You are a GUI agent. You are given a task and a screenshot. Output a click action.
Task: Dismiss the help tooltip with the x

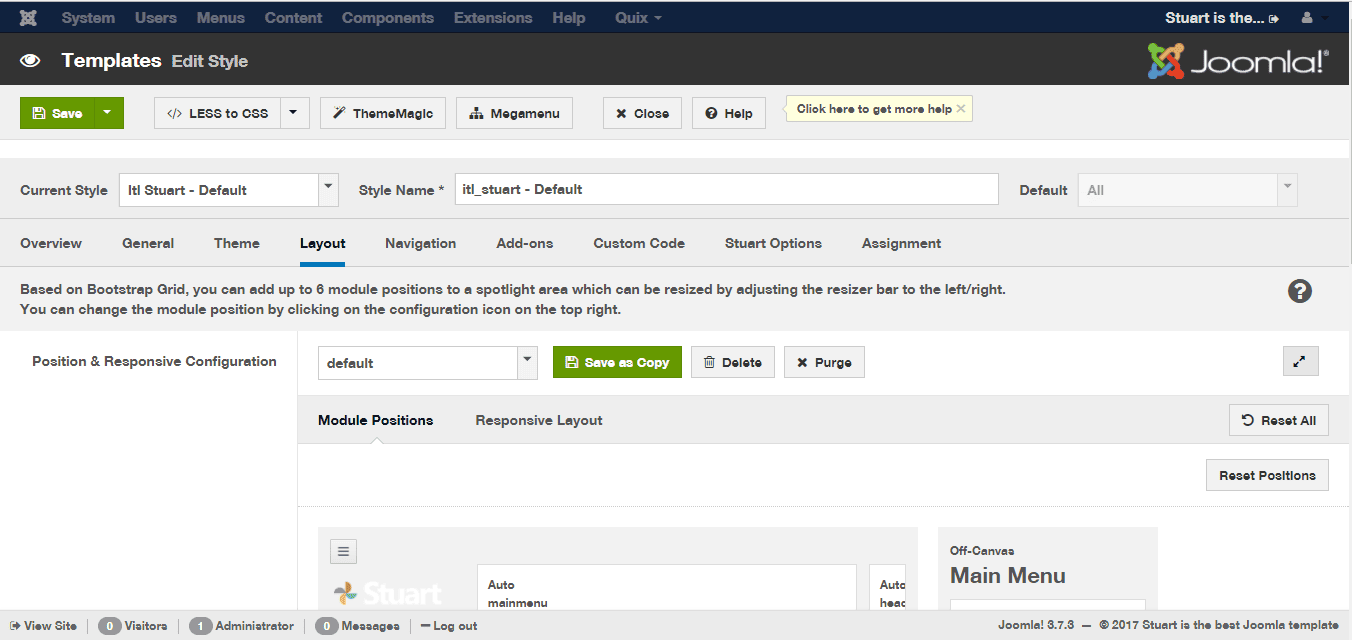pyautogui.click(x=961, y=109)
